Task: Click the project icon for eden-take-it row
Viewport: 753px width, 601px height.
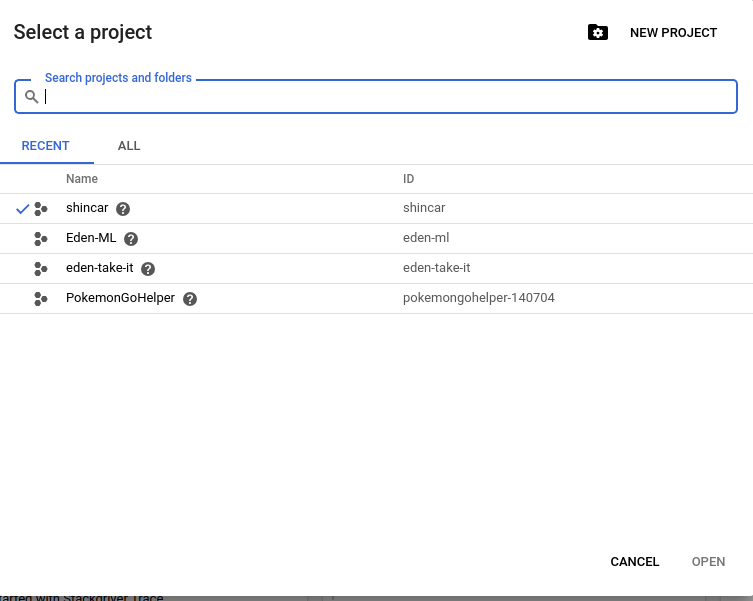Action: [x=41, y=269]
